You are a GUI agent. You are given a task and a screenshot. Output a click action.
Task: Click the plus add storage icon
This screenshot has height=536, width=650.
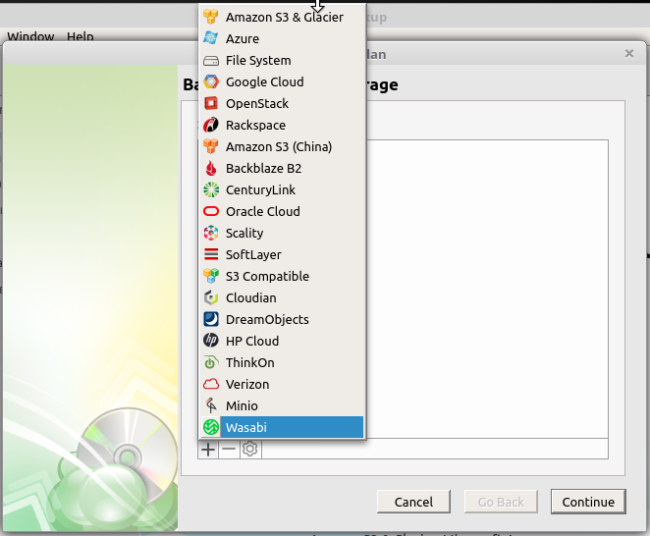[x=208, y=450]
